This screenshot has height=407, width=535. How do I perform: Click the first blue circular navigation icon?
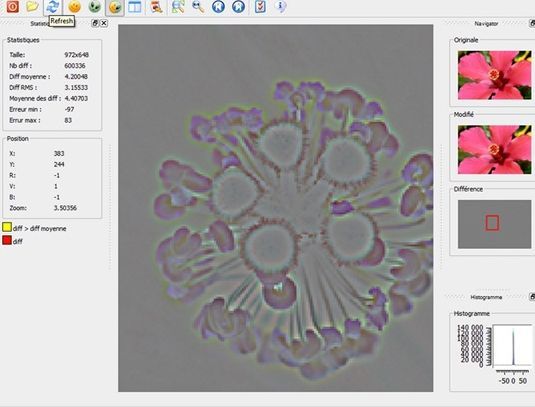point(218,6)
